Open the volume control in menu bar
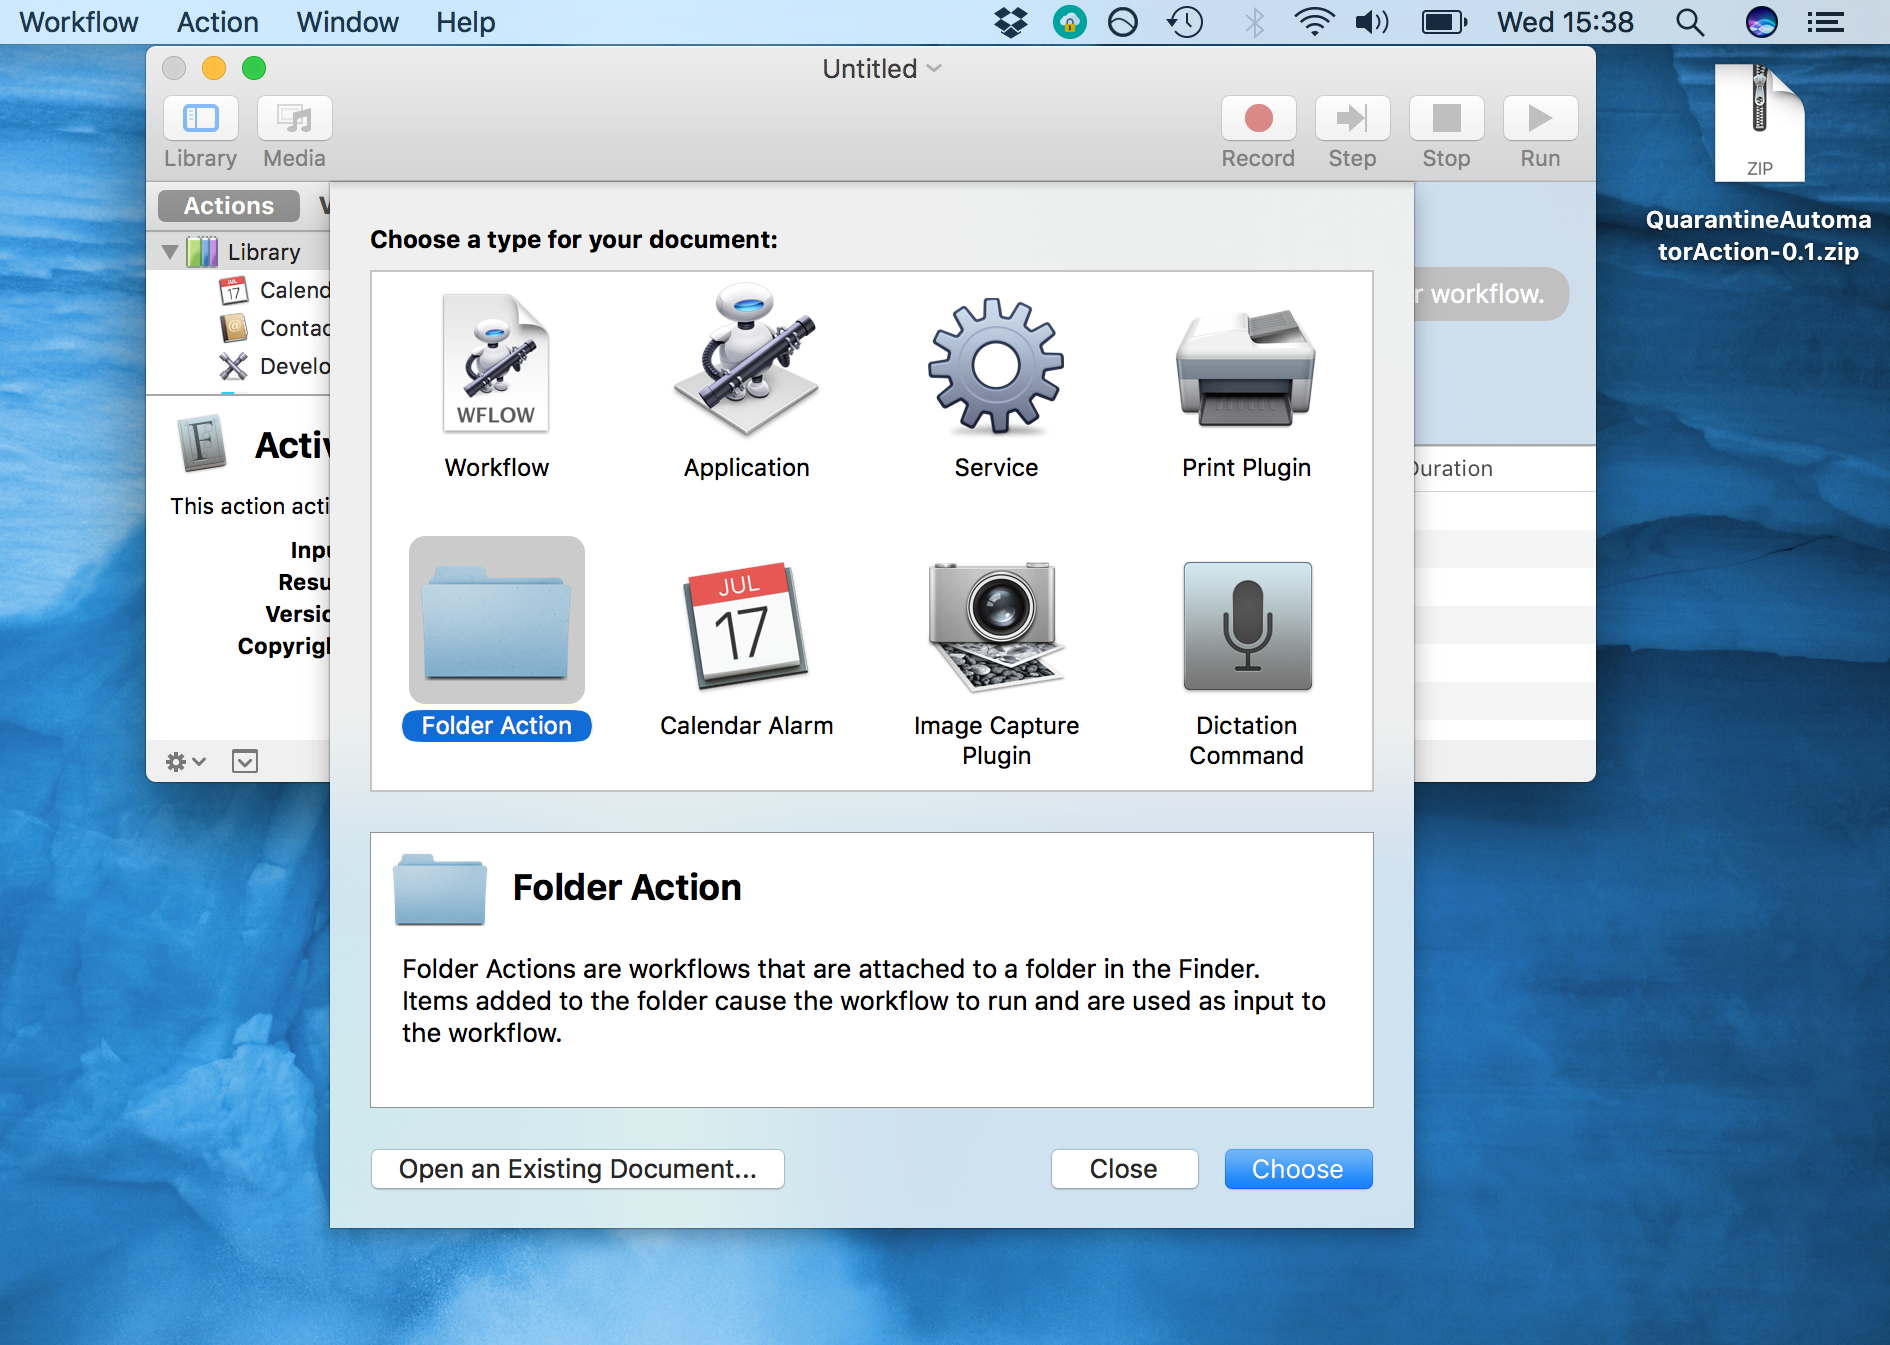Viewport: 1890px width, 1345px height. 1373,22
